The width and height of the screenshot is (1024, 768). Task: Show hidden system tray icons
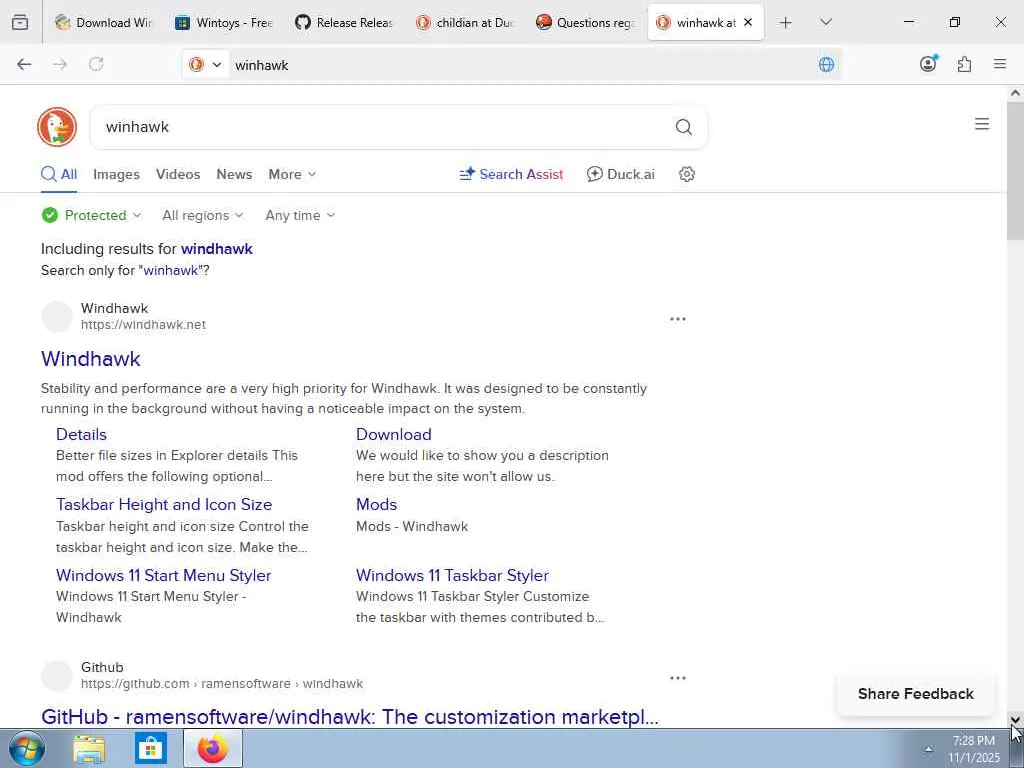coord(928,749)
